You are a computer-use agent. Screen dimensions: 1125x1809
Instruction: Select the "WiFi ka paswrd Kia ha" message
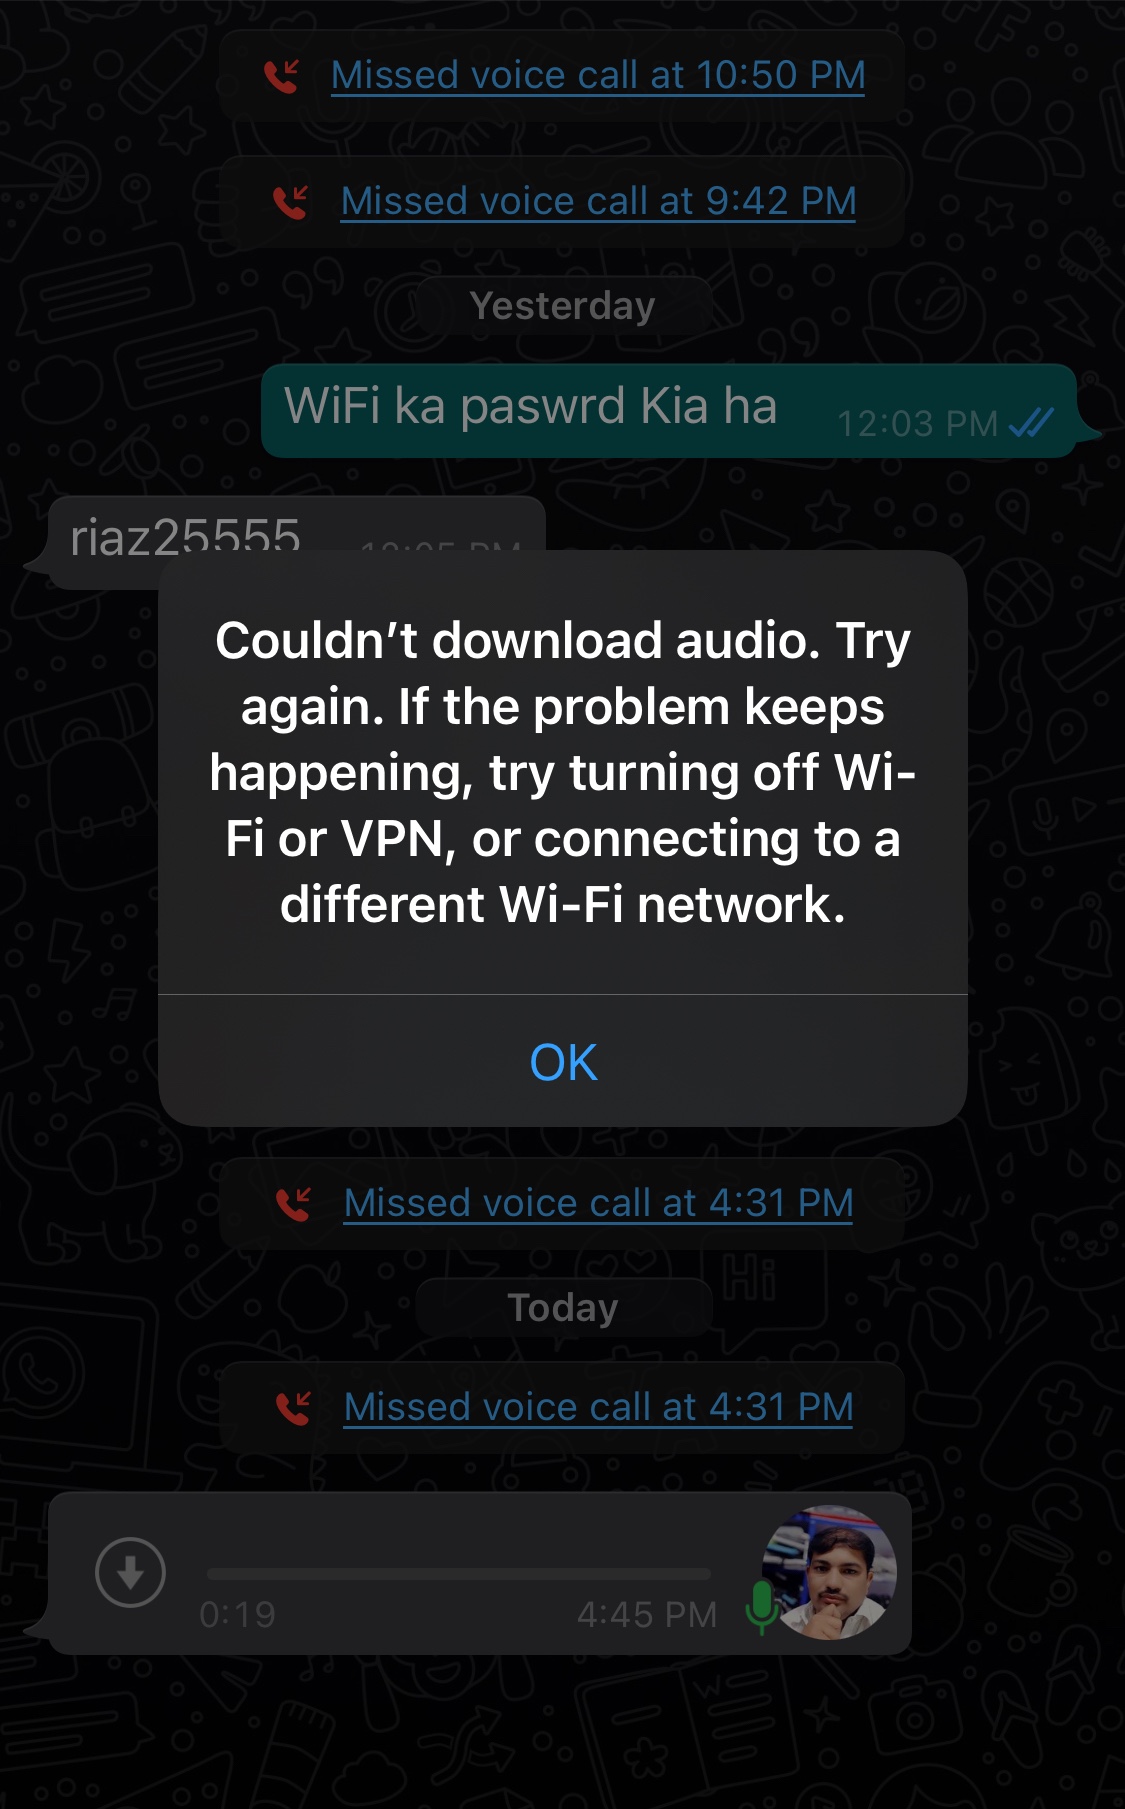[668, 410]
